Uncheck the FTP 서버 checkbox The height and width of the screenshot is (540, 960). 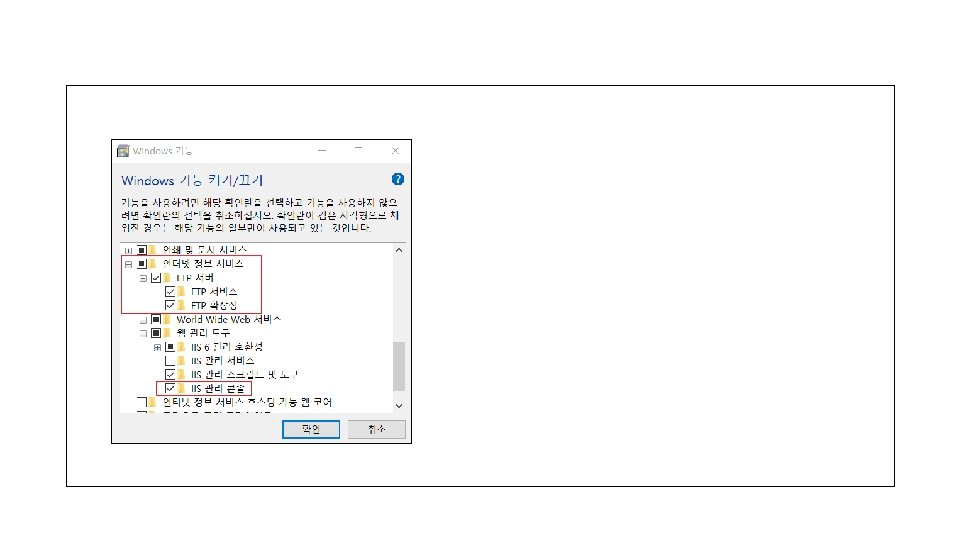tap(156, 278)
